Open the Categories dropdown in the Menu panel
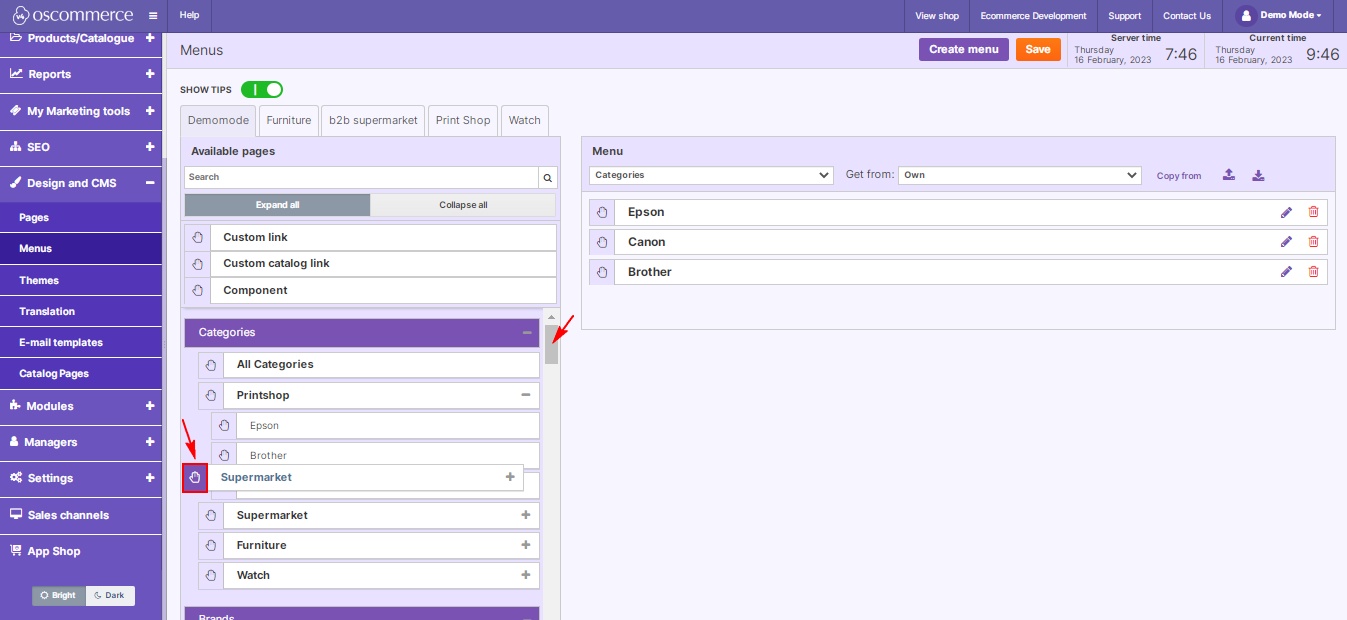Image resolution: width=1347 pixels, height=620 pixels. point(711,174)
